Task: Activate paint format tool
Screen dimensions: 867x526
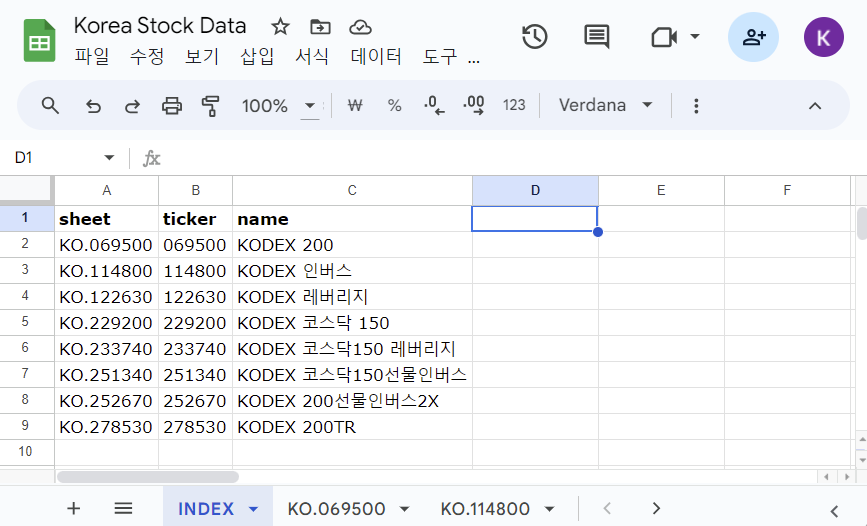Action: click(211, 106)
